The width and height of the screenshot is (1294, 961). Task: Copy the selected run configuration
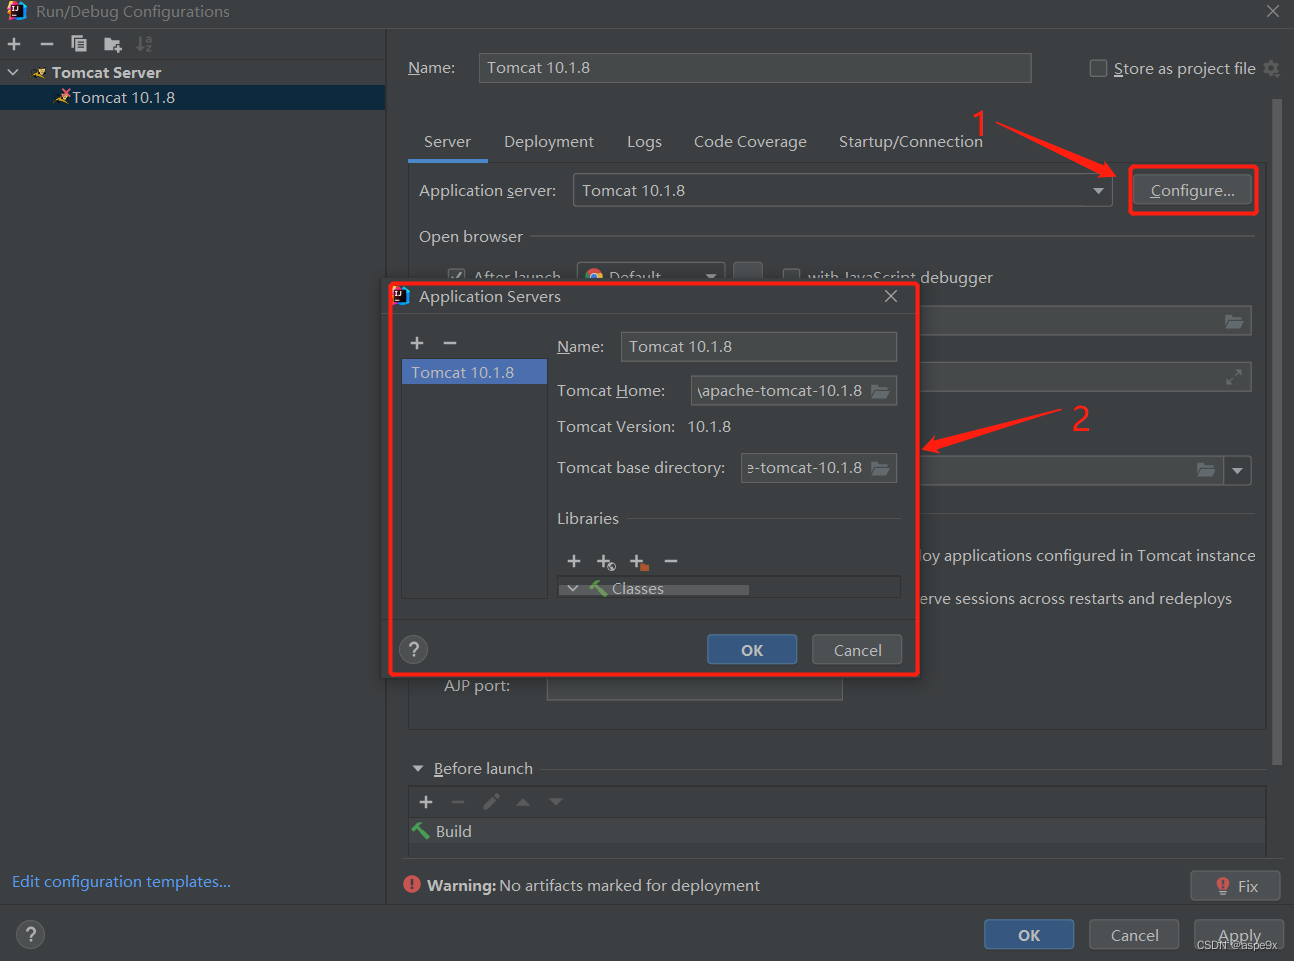(x=79, y=44)
